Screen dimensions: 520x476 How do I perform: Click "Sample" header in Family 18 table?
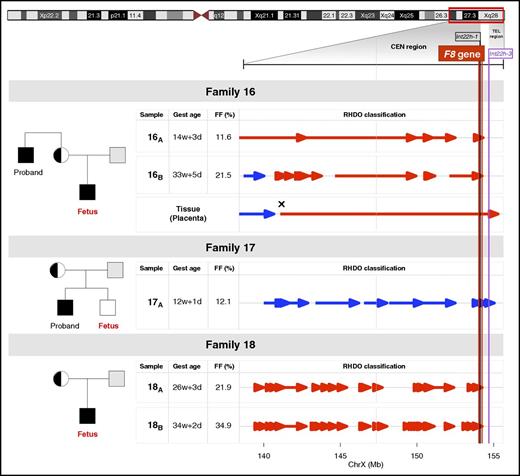pyautogui.click(x=151, y=366)
